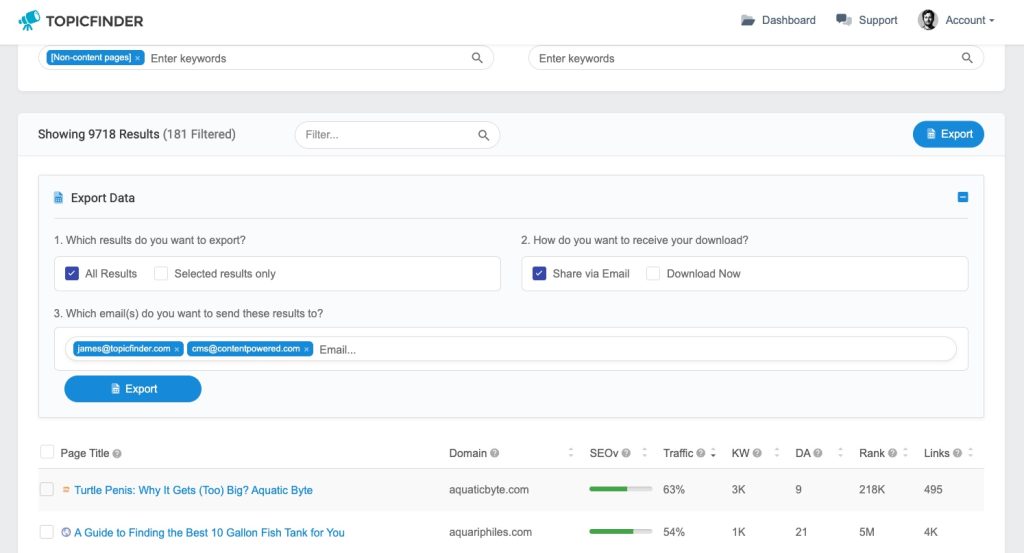Screen dimensions: 1024x553
Task: Click the search icon in the Filter box
Action: click(483, 135)
